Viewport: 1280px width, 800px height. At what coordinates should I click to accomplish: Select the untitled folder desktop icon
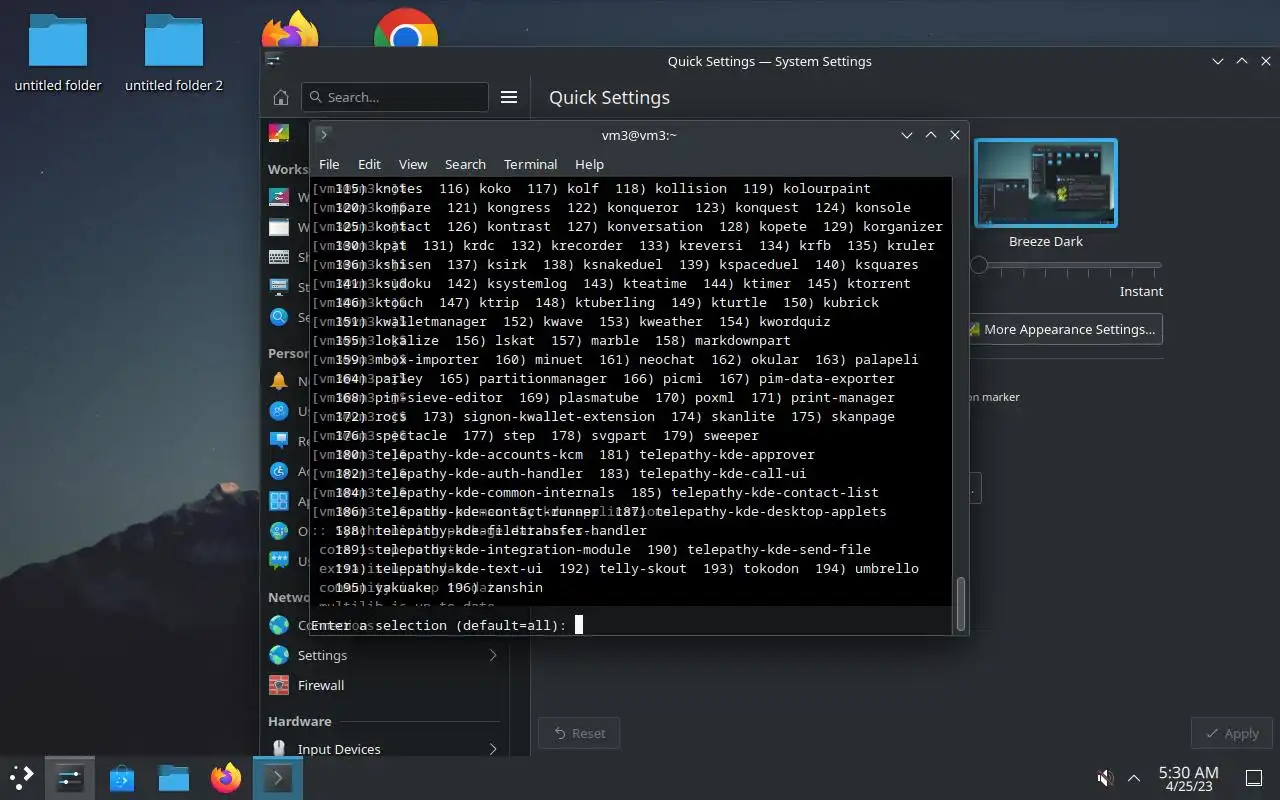pos(58,53)
